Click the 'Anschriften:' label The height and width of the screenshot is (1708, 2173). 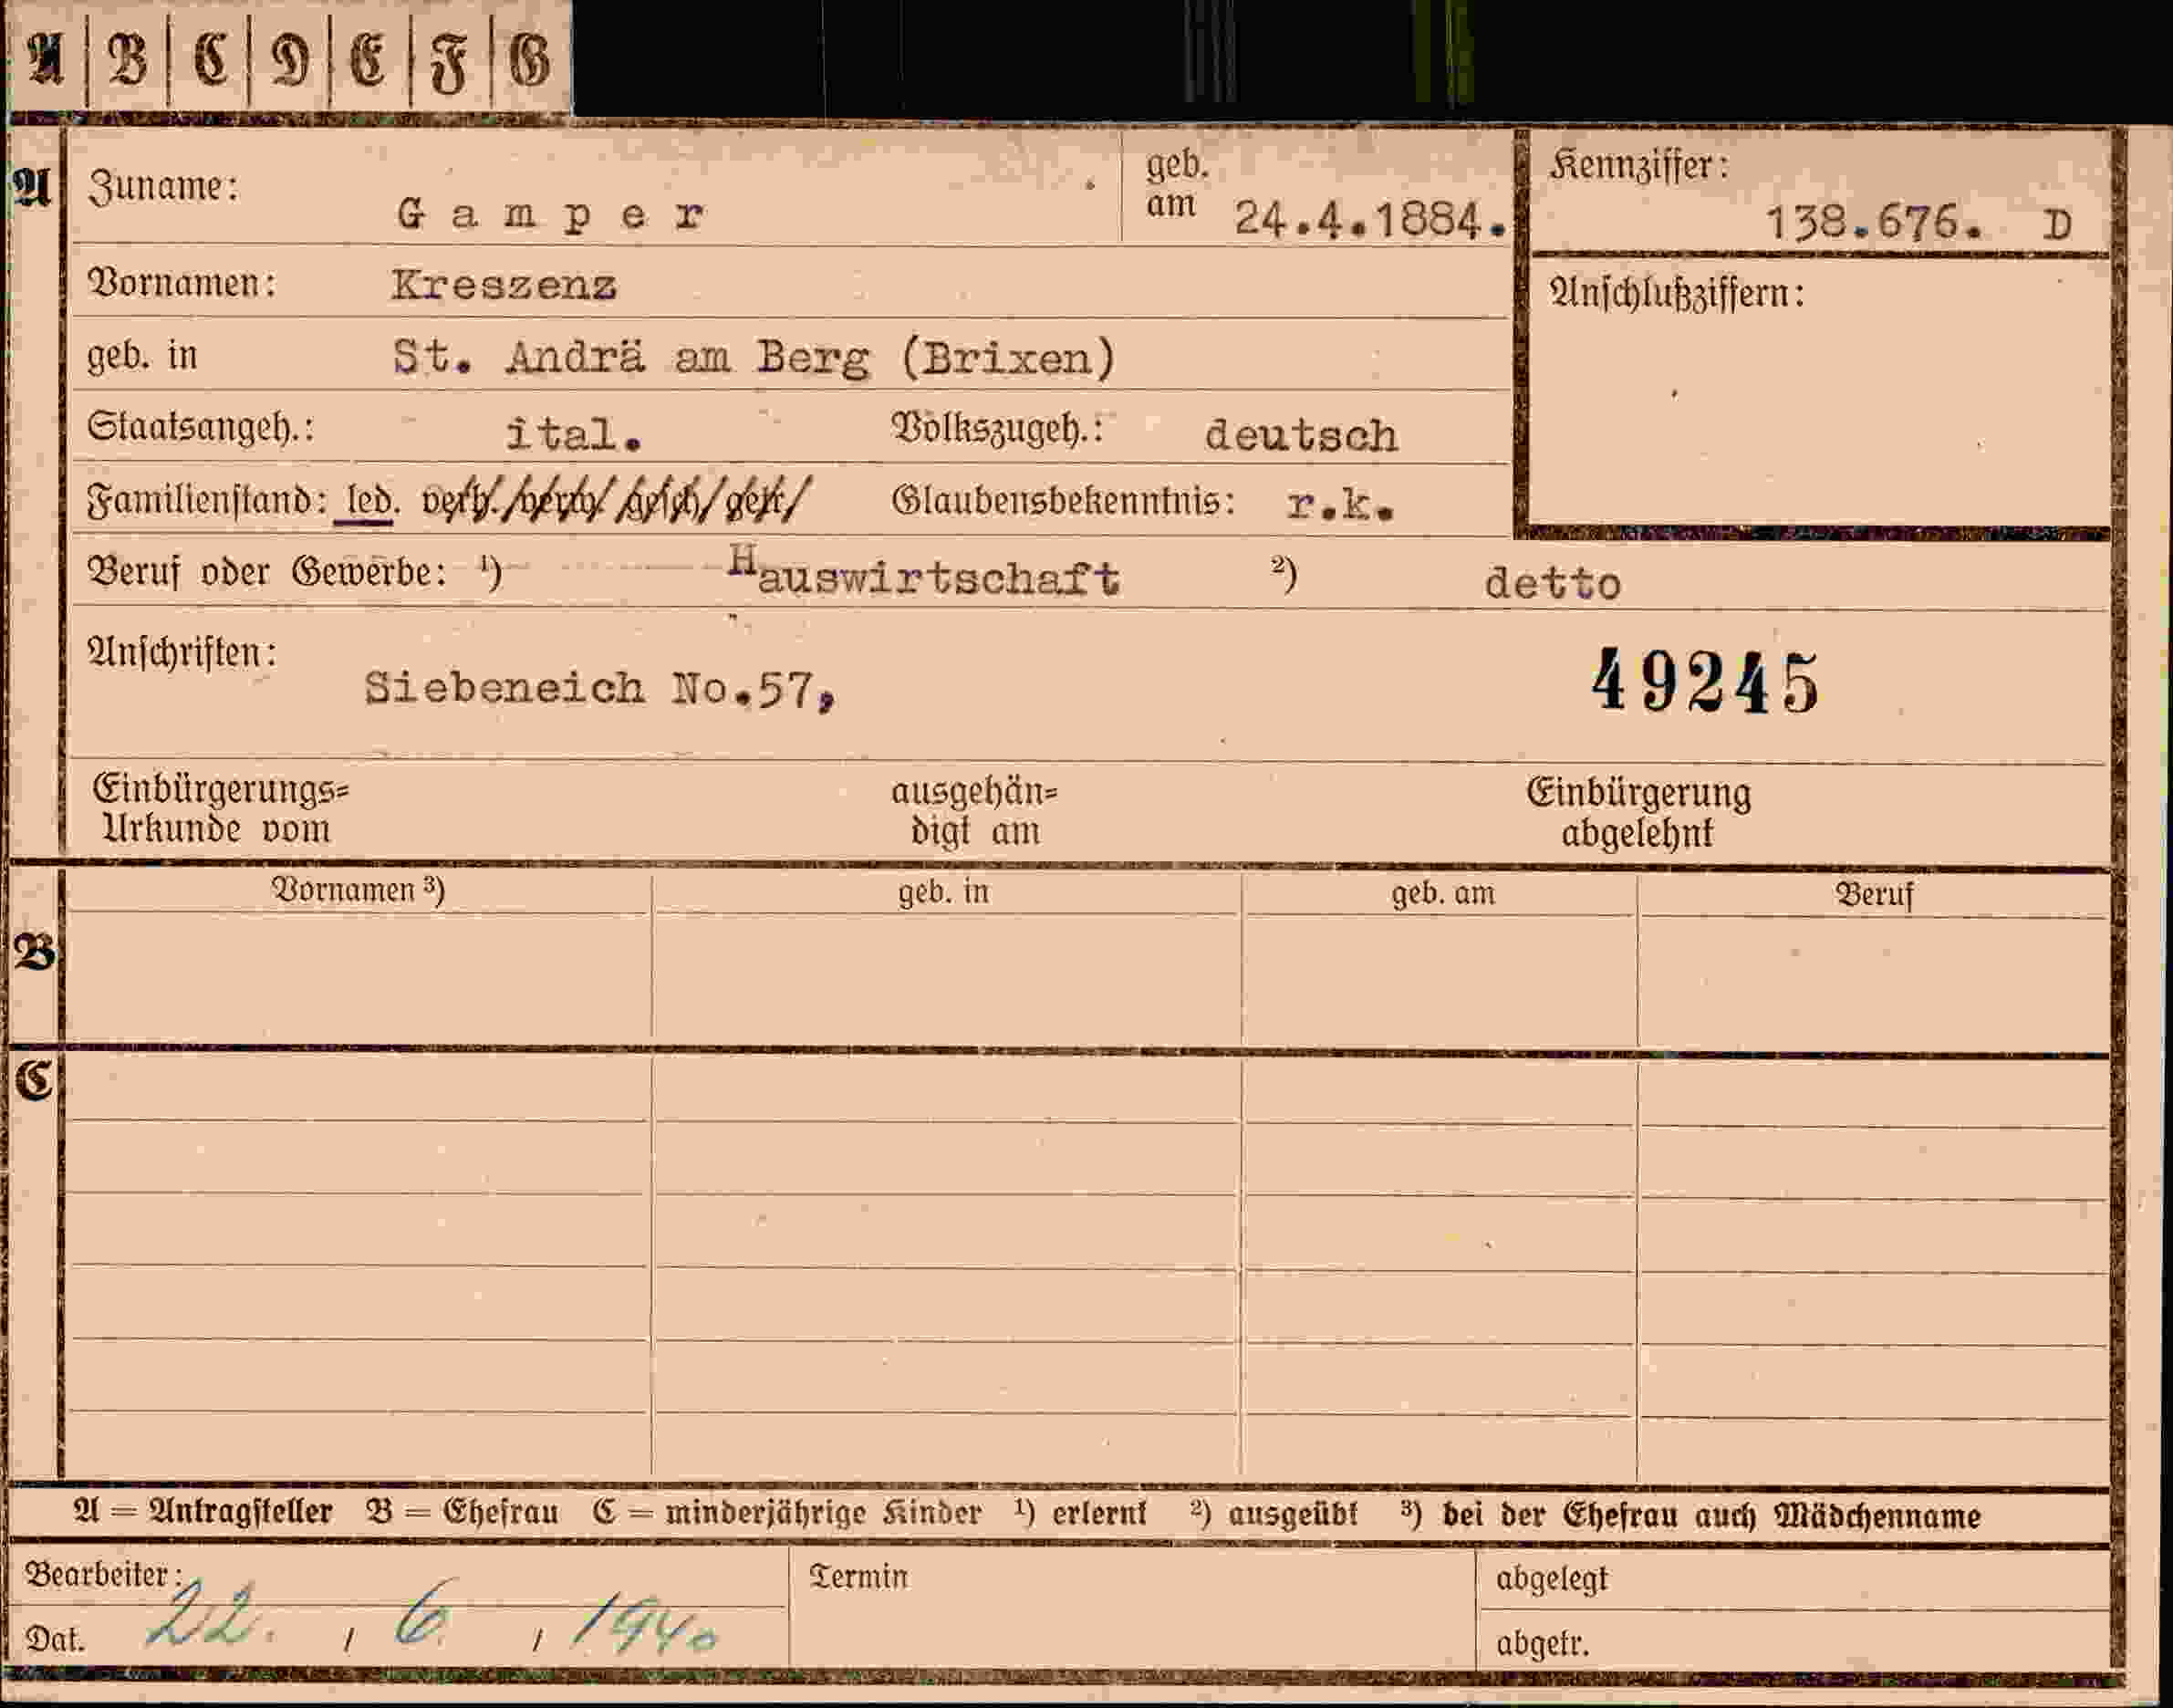tap(182, 653)
